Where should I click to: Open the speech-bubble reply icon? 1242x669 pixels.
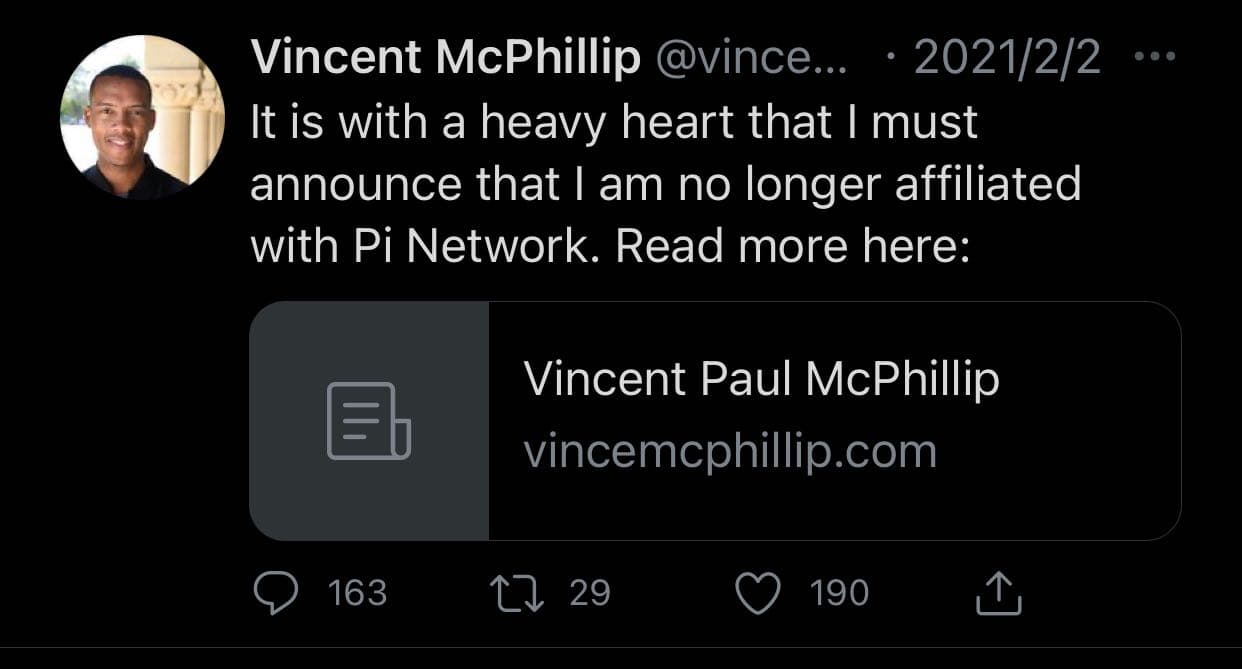point(275,594)
